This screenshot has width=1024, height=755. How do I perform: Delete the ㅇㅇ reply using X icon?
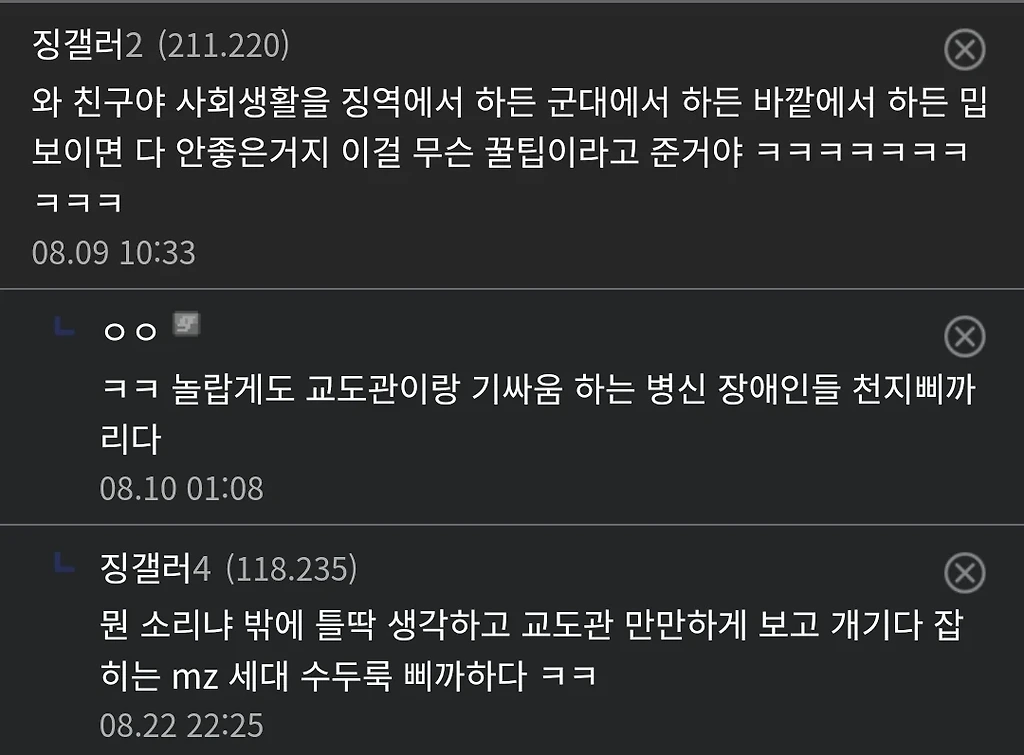(965, 337)
